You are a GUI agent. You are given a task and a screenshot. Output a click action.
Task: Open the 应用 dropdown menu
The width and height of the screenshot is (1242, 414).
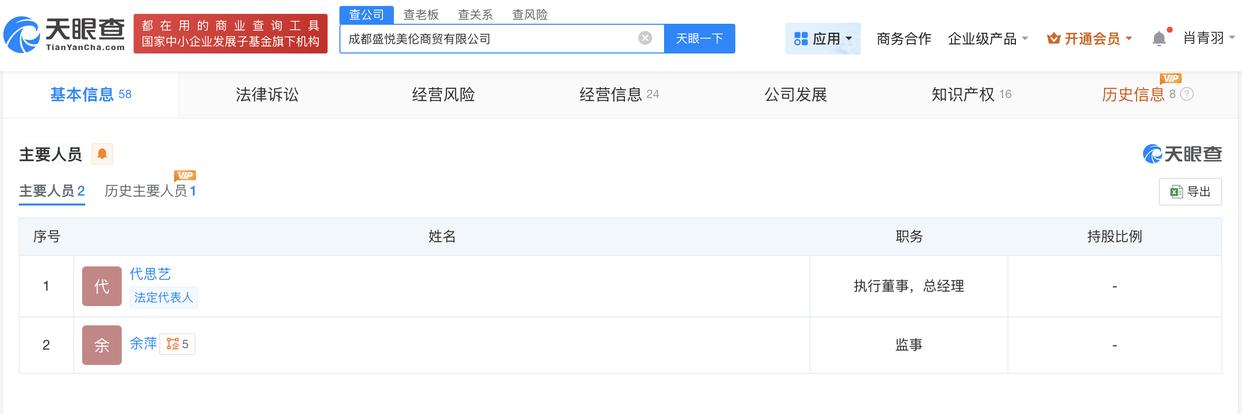click(825, 38)
